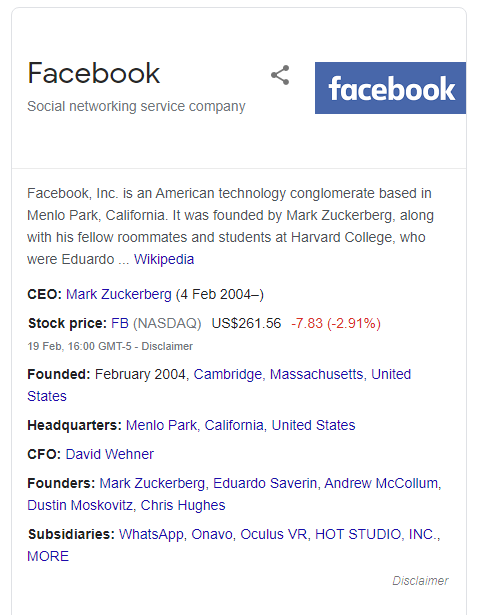Open the Massachusetts link
481x615 pixels.
(x=316, y=374)
